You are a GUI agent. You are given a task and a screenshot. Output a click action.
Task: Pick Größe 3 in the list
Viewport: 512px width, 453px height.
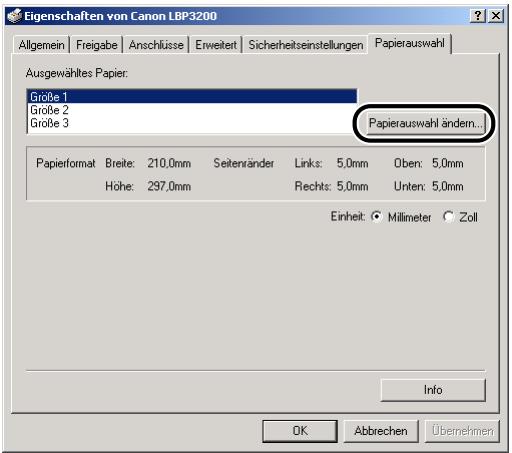point(192,123)
